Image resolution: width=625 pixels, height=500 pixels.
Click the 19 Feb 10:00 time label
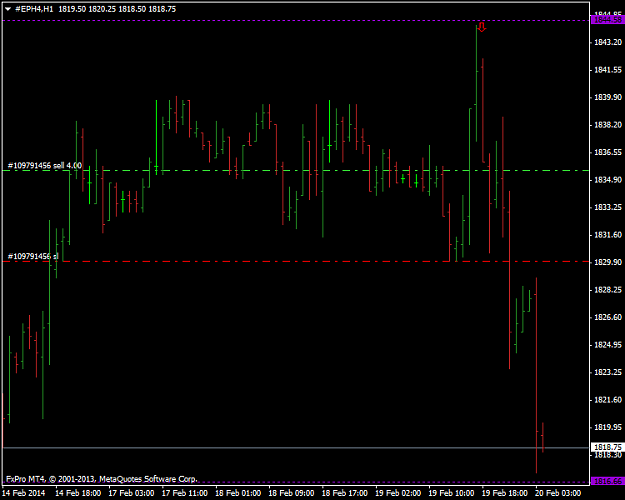(452, 493)
